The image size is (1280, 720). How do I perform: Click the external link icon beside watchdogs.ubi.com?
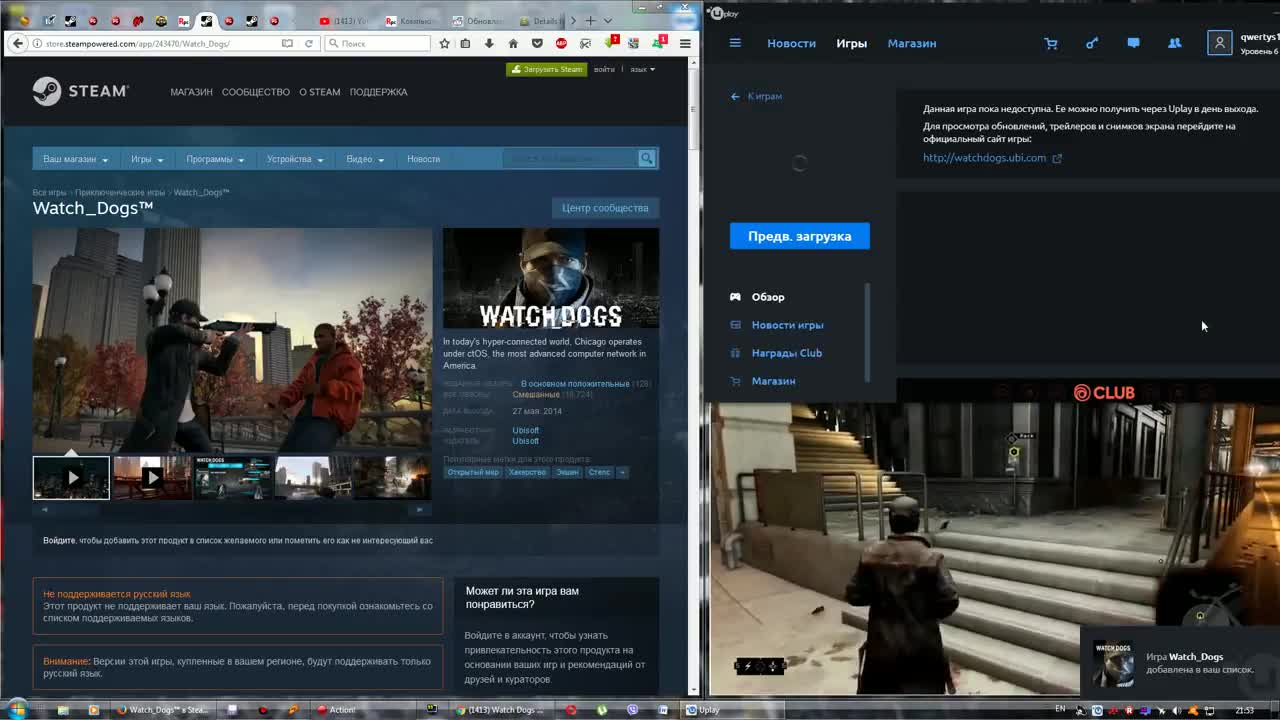point(1057,158)
